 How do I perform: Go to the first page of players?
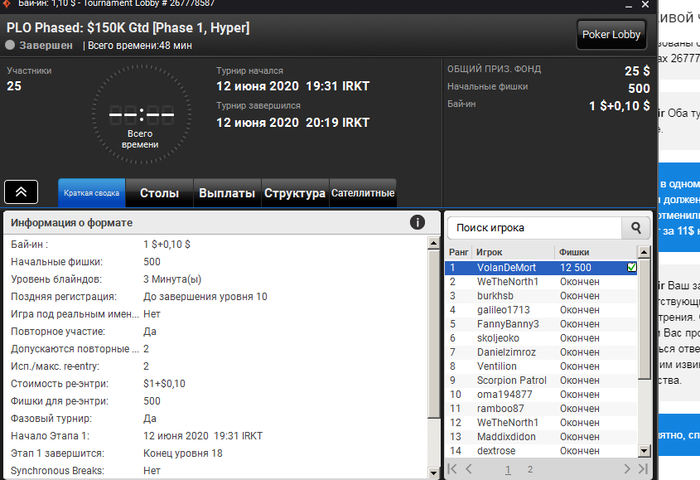452,469
